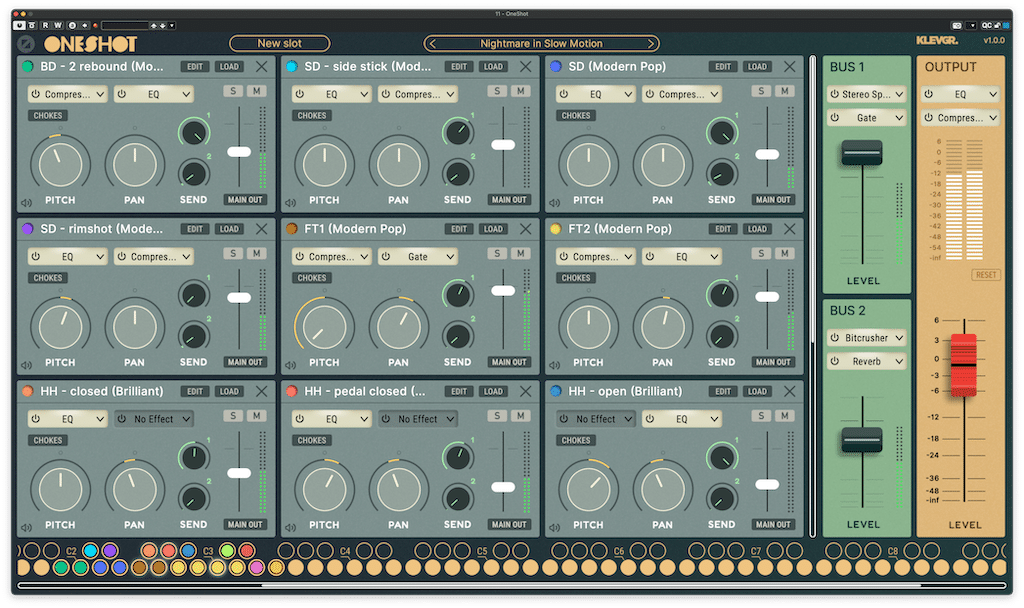Click the New slot button
1024x608 pixels.
point(279,43)
